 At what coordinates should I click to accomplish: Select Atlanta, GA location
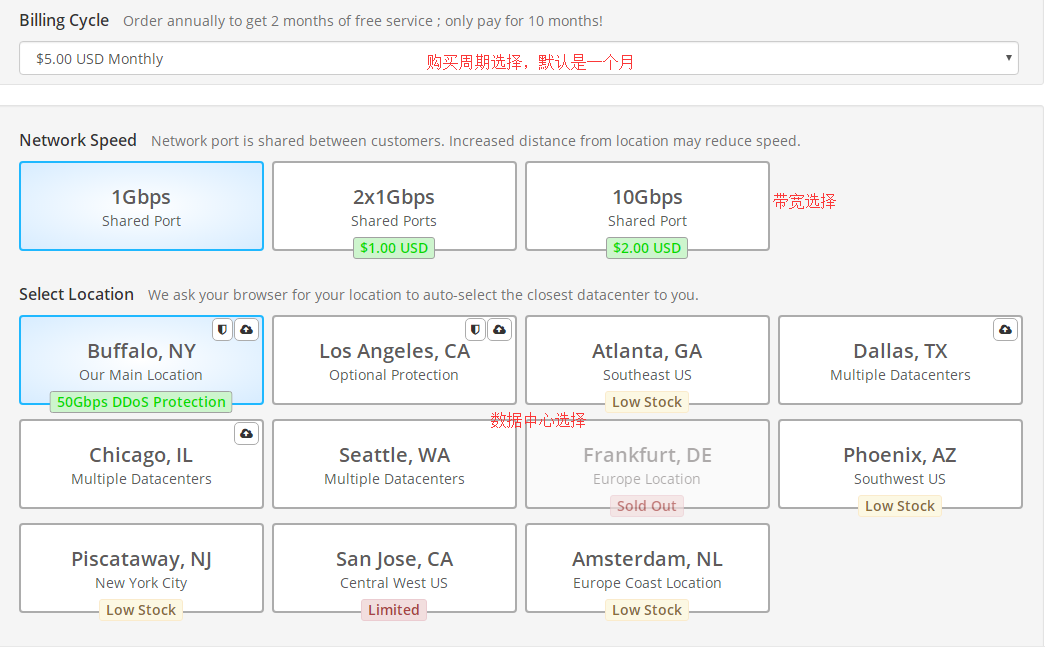click(x=647, y=360)
